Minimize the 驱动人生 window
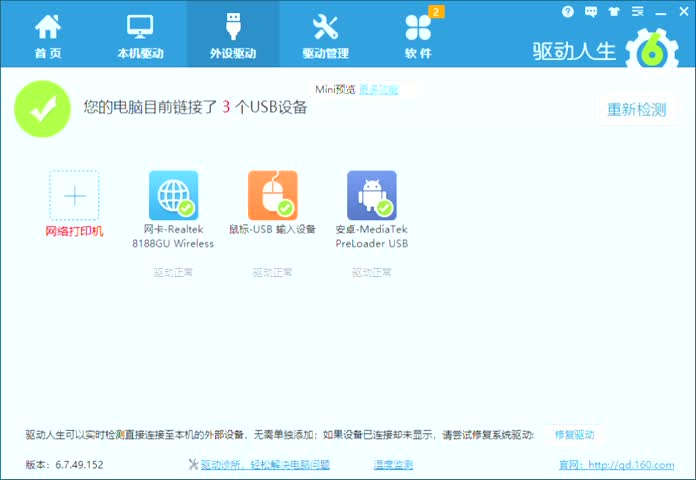Screen dimensions: 696x480 pos(660,13)
